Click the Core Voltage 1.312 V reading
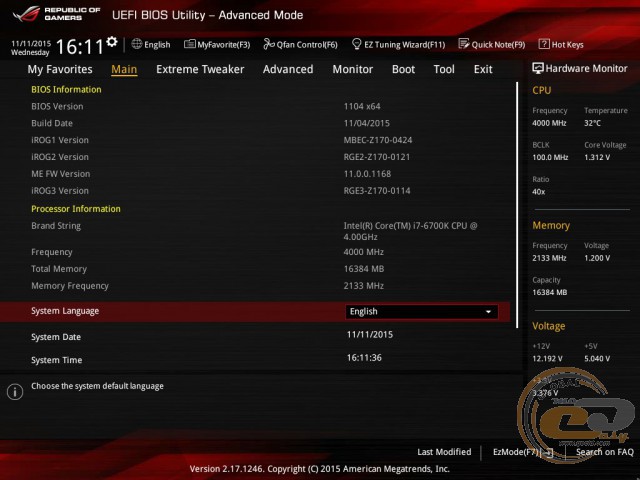Image resolution: width=640 pixels, height=480 pixels. [x=597, y=157]
